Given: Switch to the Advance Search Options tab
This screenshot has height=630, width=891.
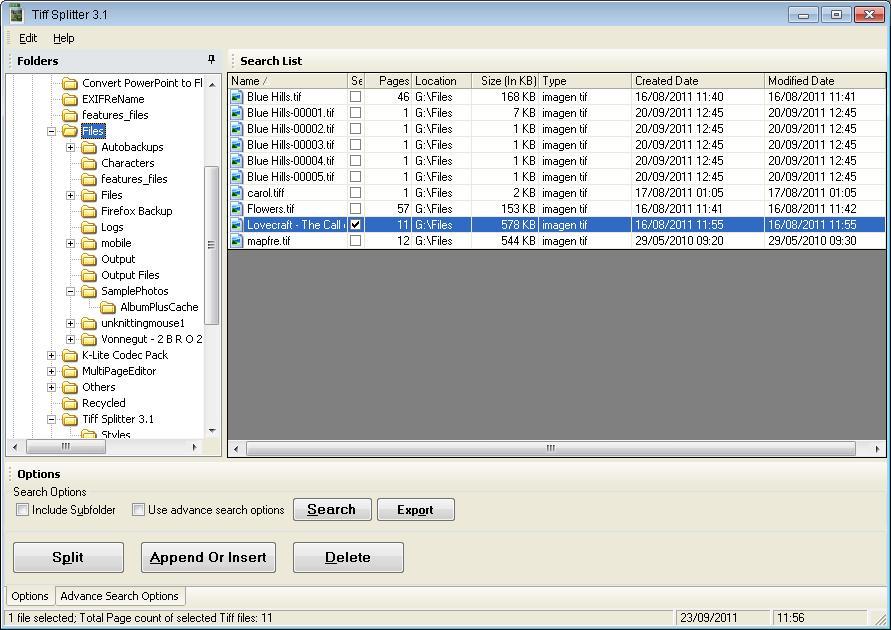Looking at the screenshot, I should tap(119, 596).
